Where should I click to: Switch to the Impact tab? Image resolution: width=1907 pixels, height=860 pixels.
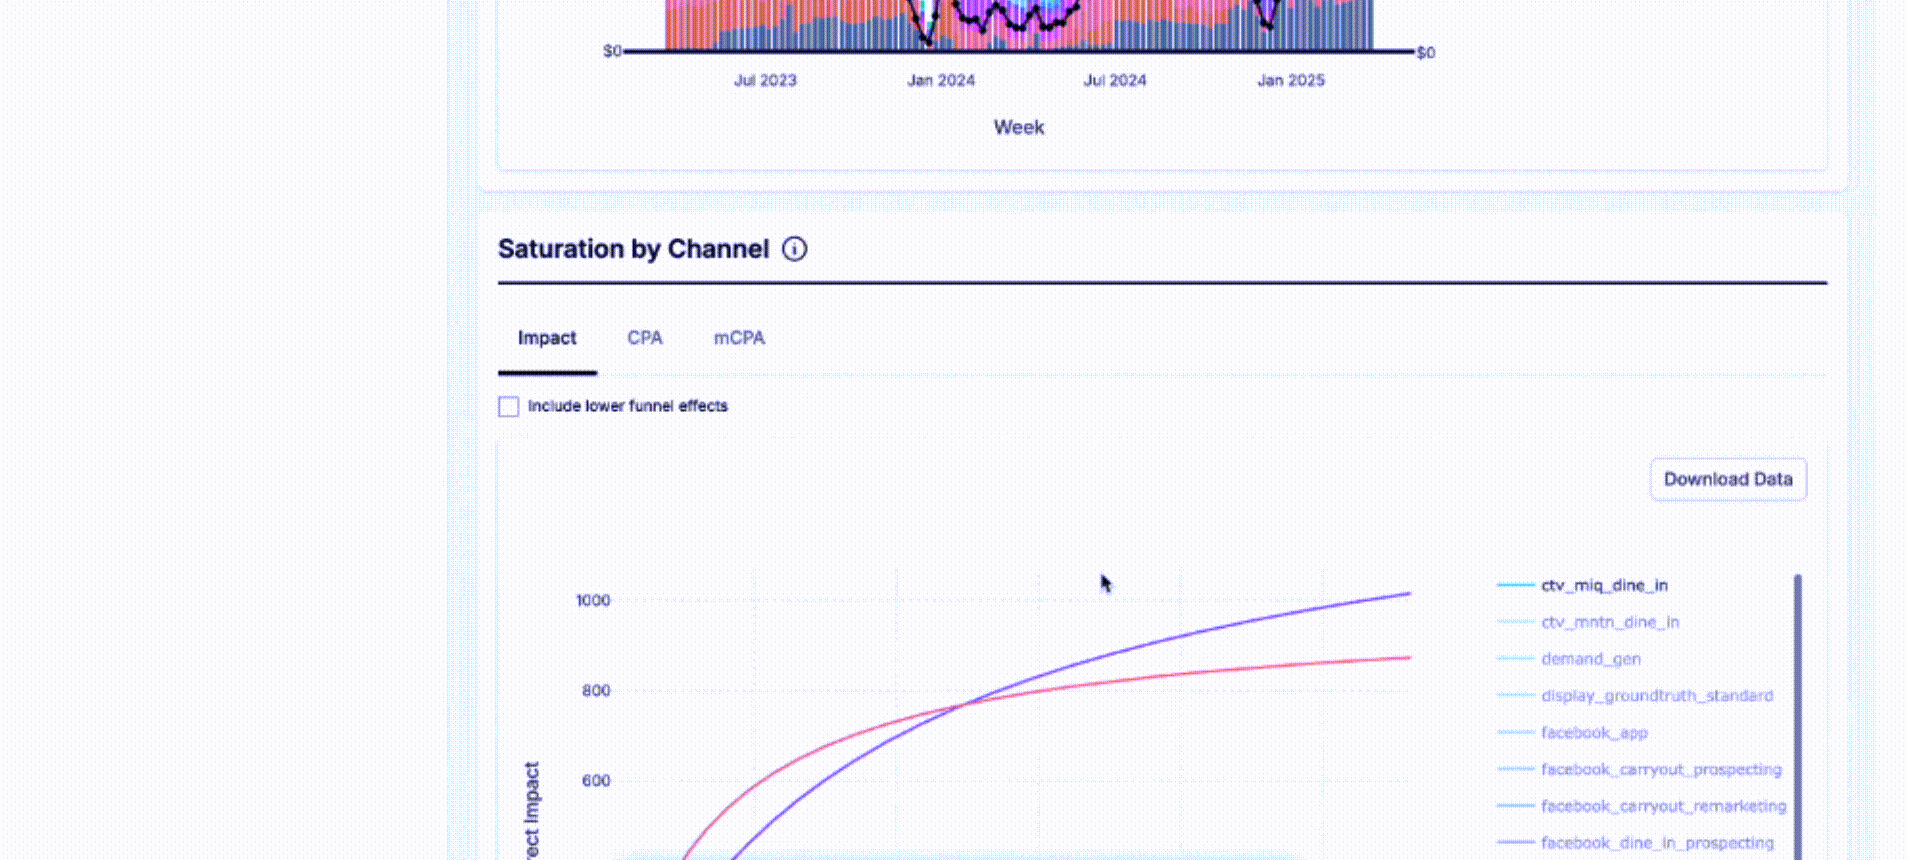click(x=547, y=338)
